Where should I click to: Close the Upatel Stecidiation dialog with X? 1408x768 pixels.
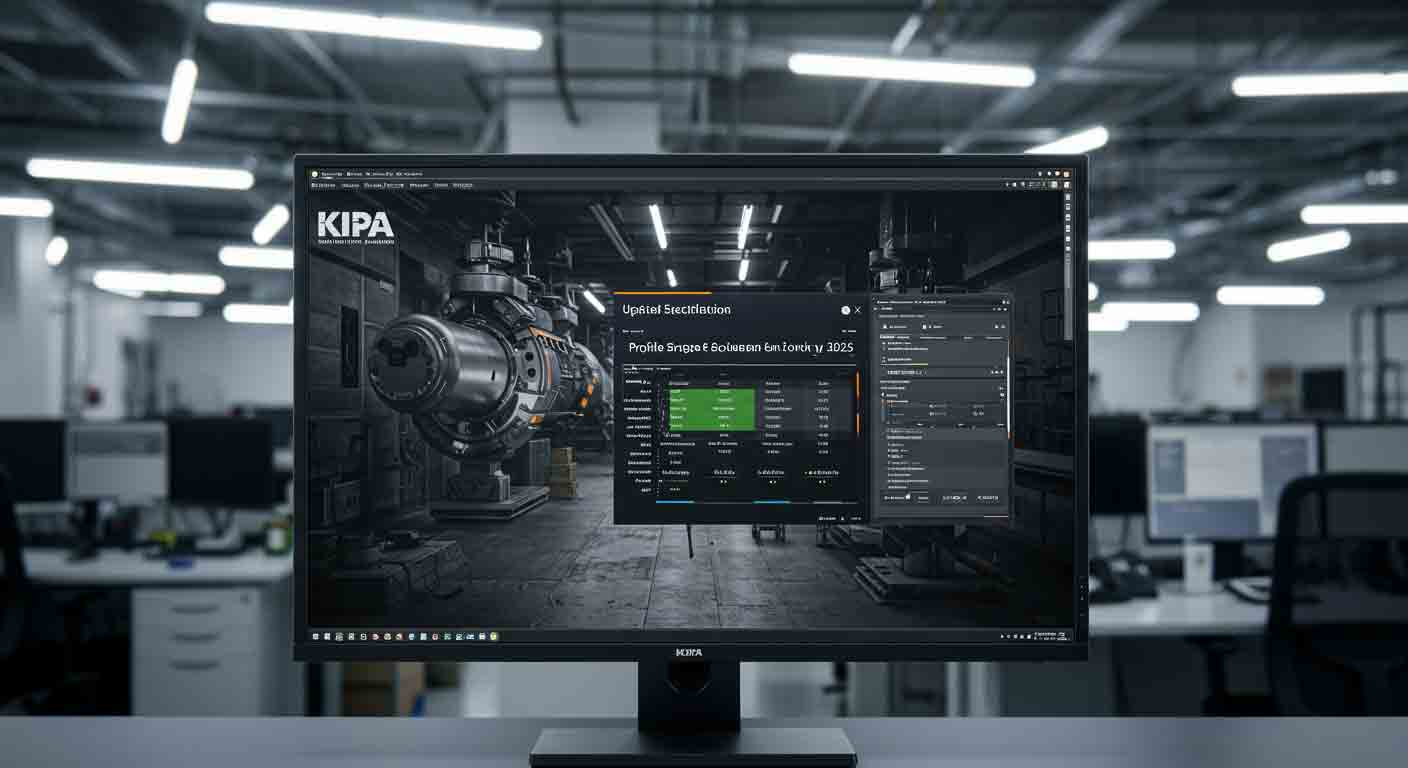point(857,311)
